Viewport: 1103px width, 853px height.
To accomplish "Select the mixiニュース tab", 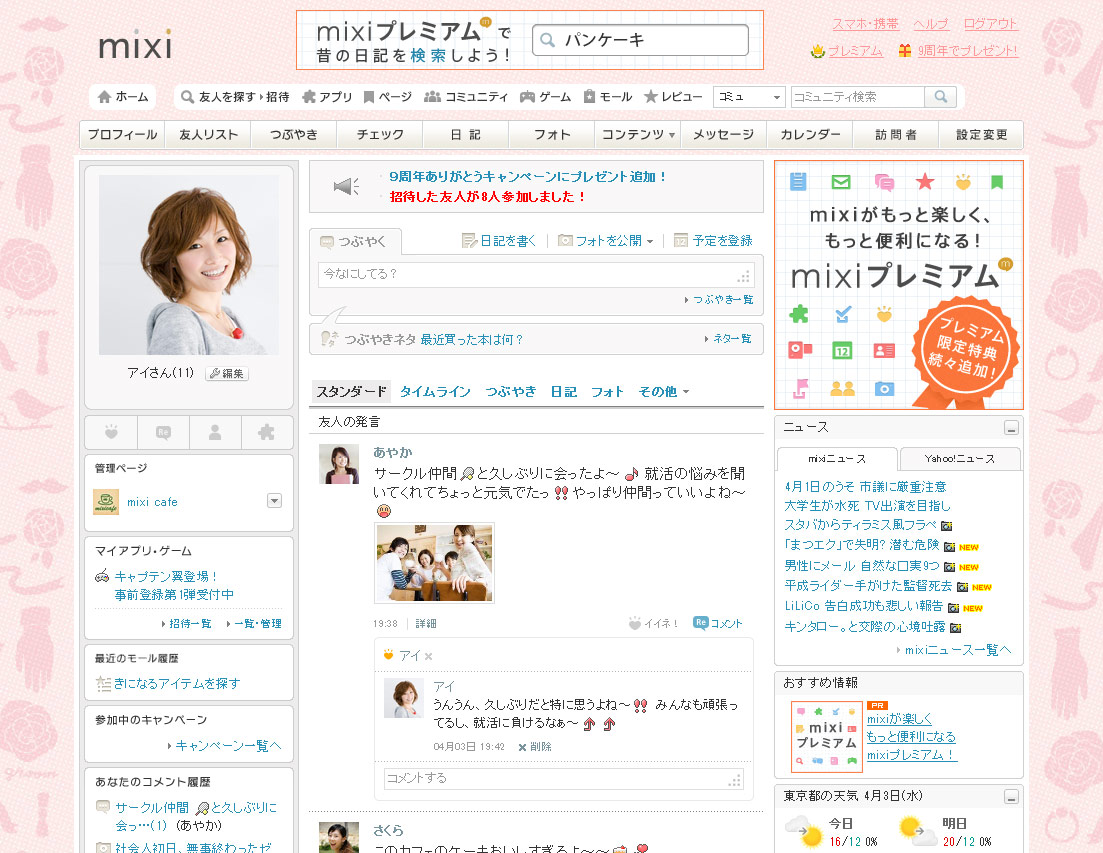I will pos(837,458).
